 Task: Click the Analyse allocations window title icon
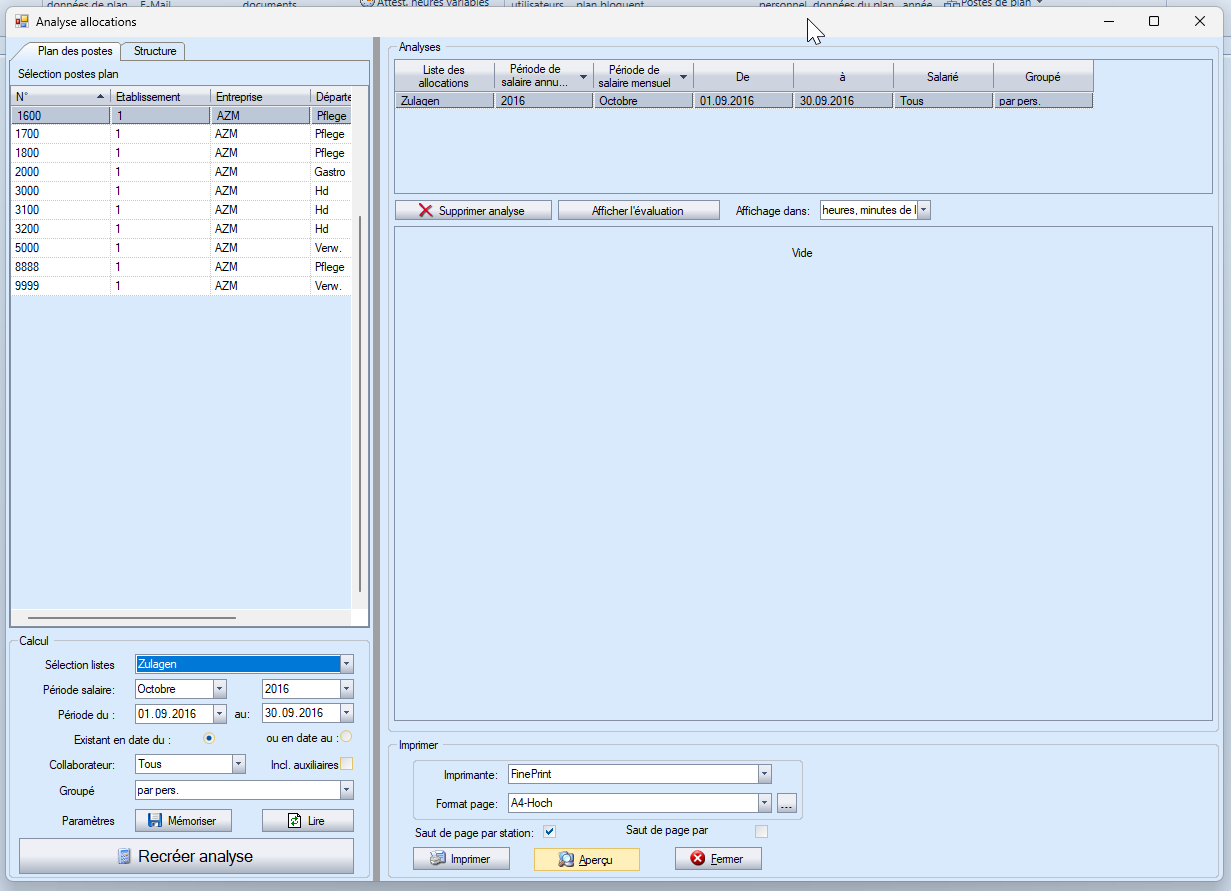point(21,21)
